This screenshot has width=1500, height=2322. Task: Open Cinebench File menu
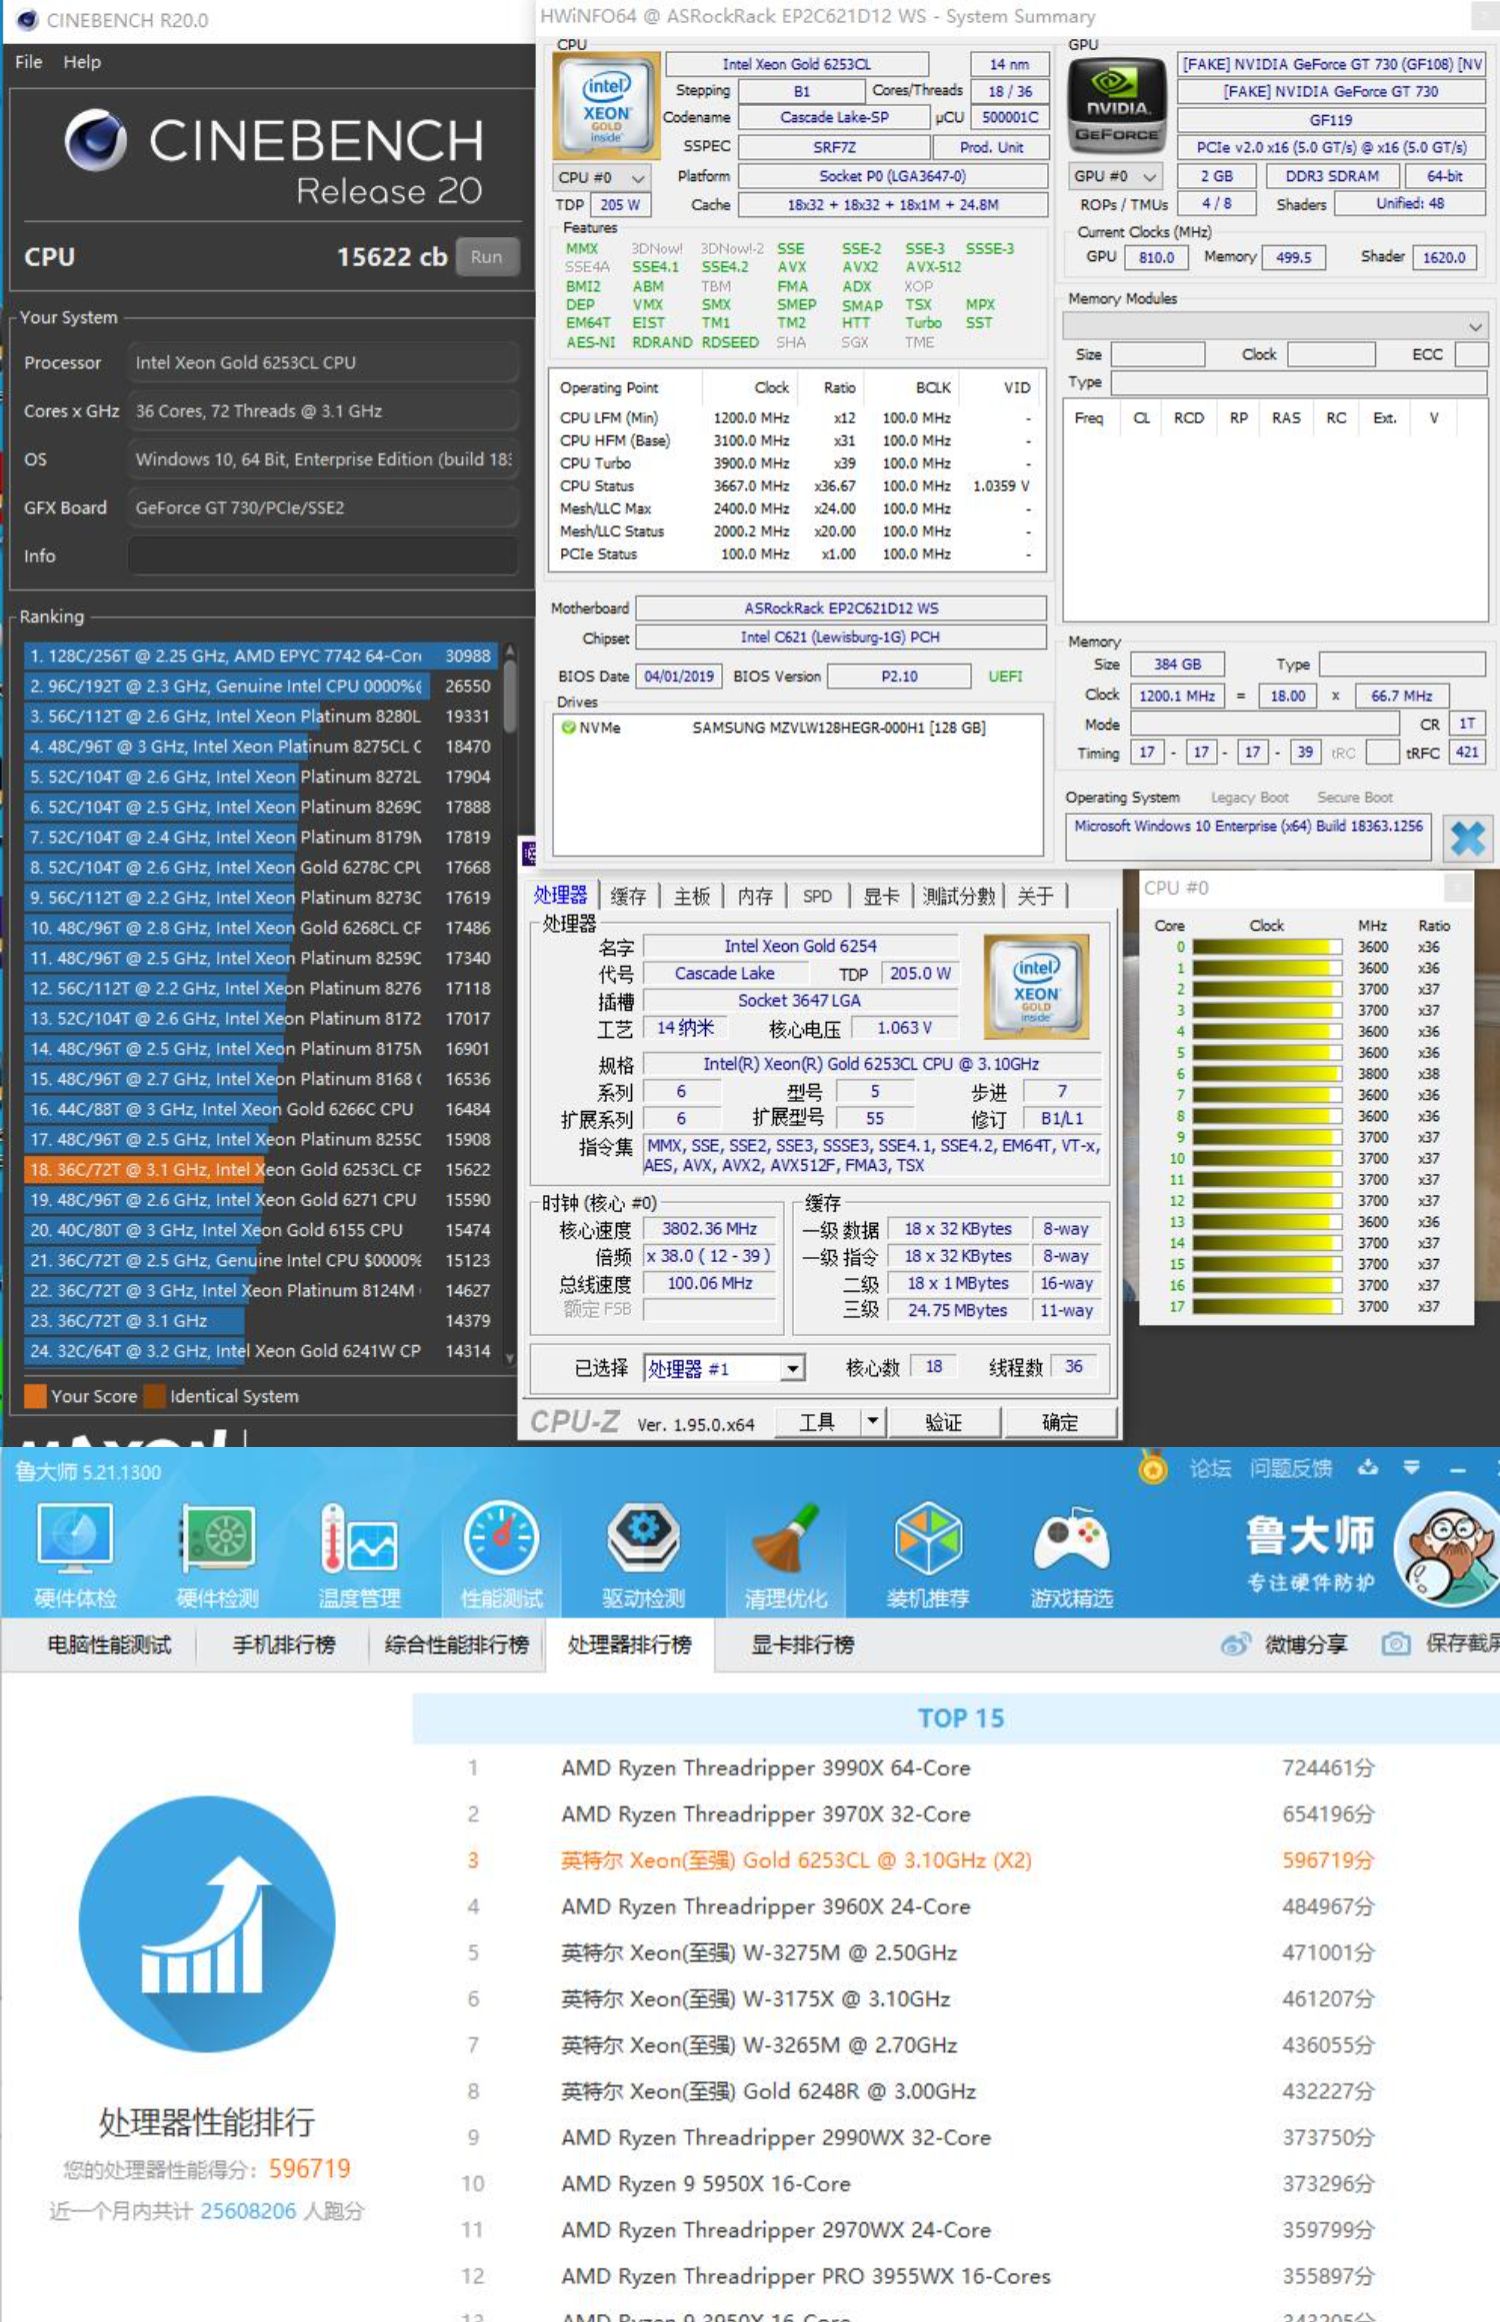[x=28, y=62]
